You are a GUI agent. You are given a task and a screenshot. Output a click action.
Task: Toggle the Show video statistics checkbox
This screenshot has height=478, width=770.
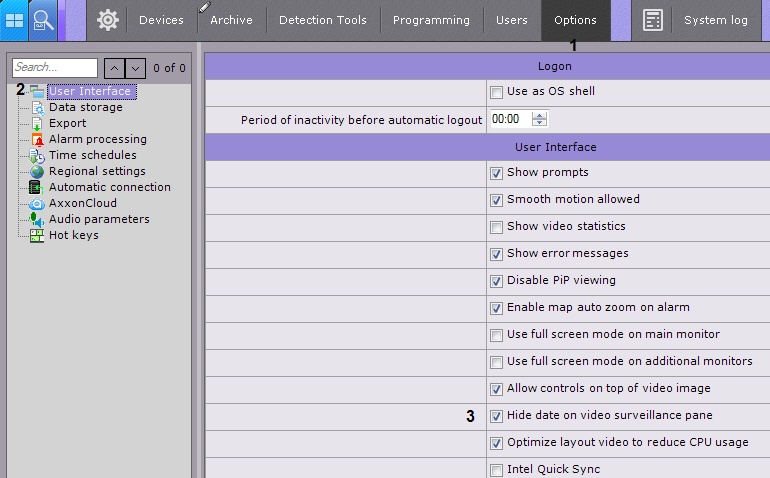coord(497,227)
